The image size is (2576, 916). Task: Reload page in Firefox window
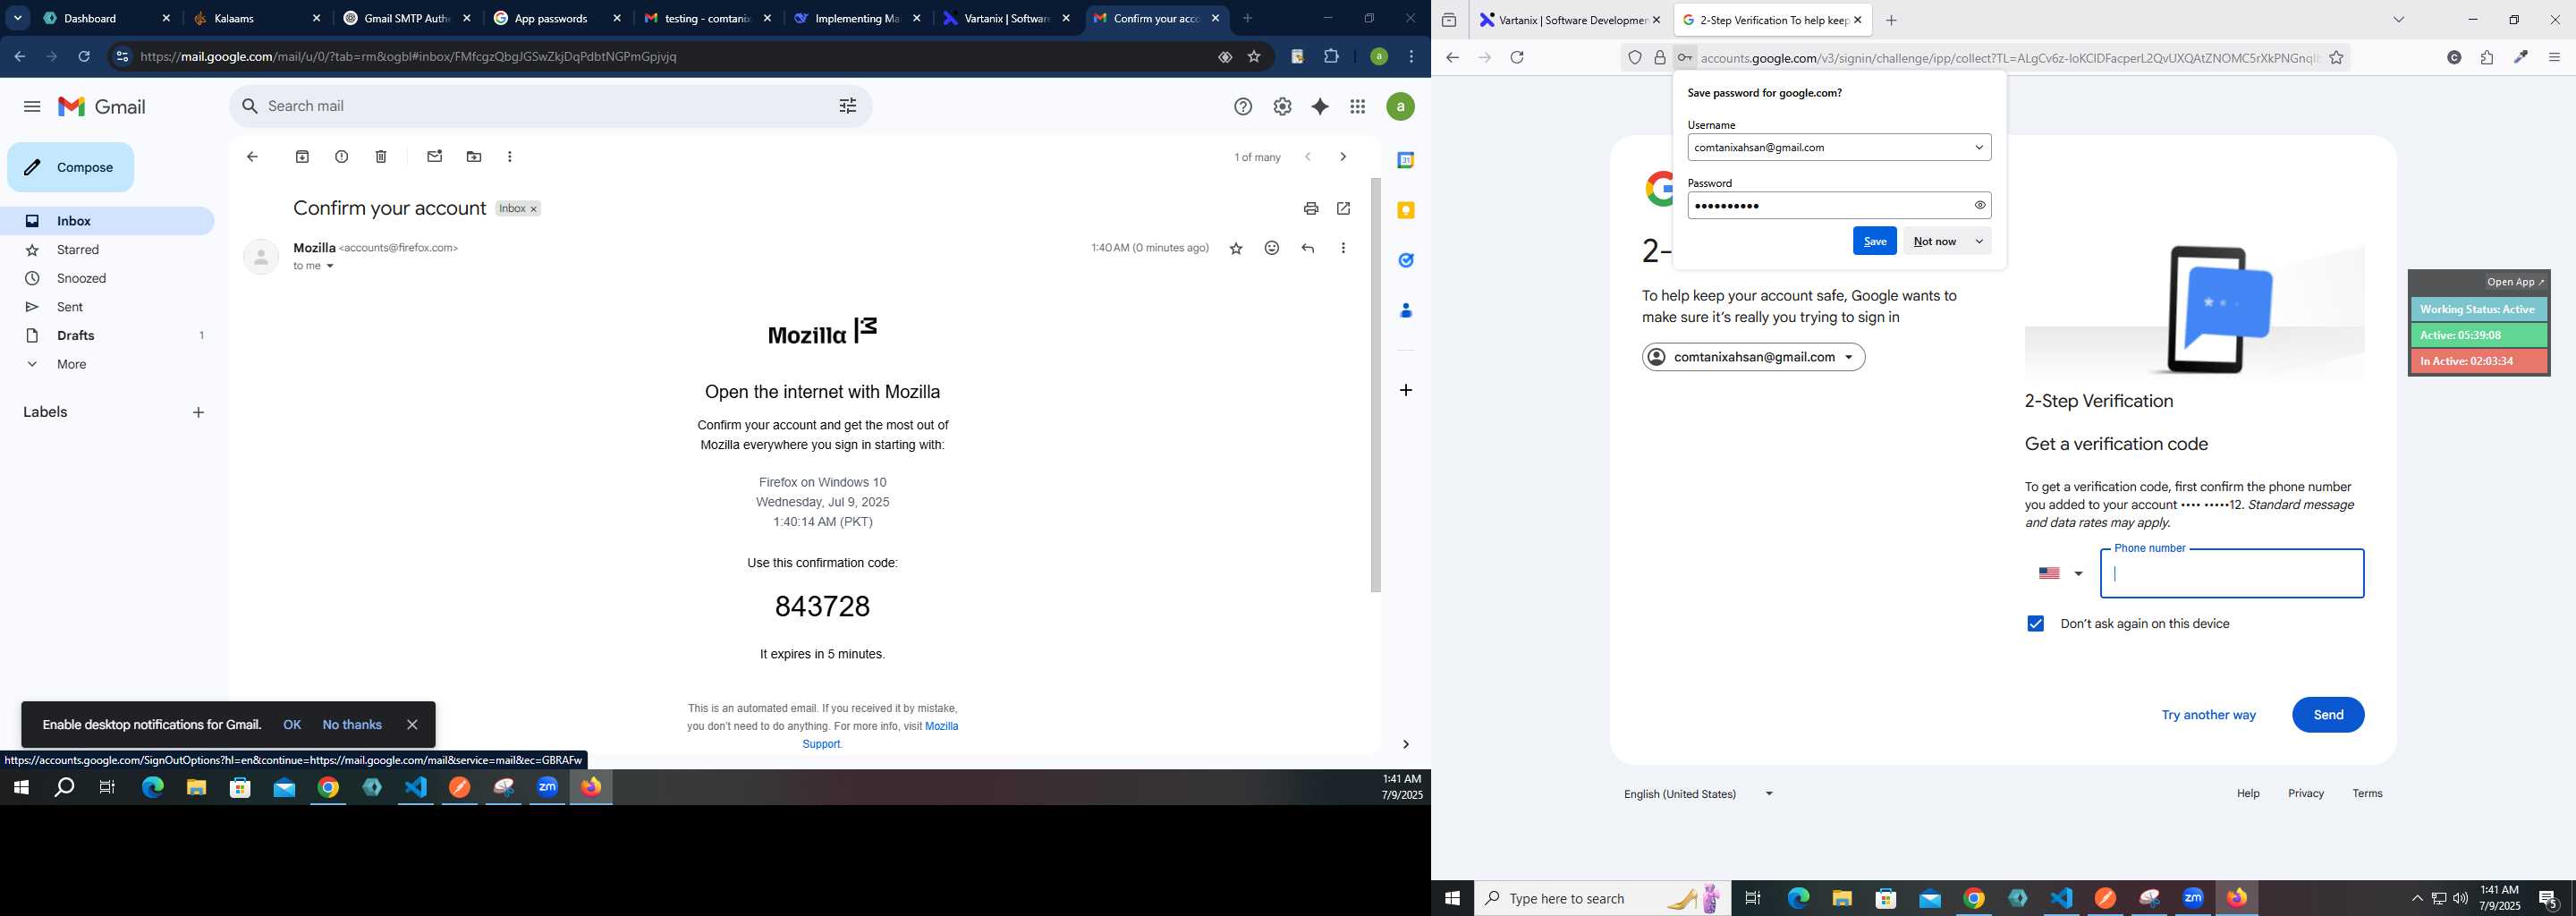[x=1517, y=58]
